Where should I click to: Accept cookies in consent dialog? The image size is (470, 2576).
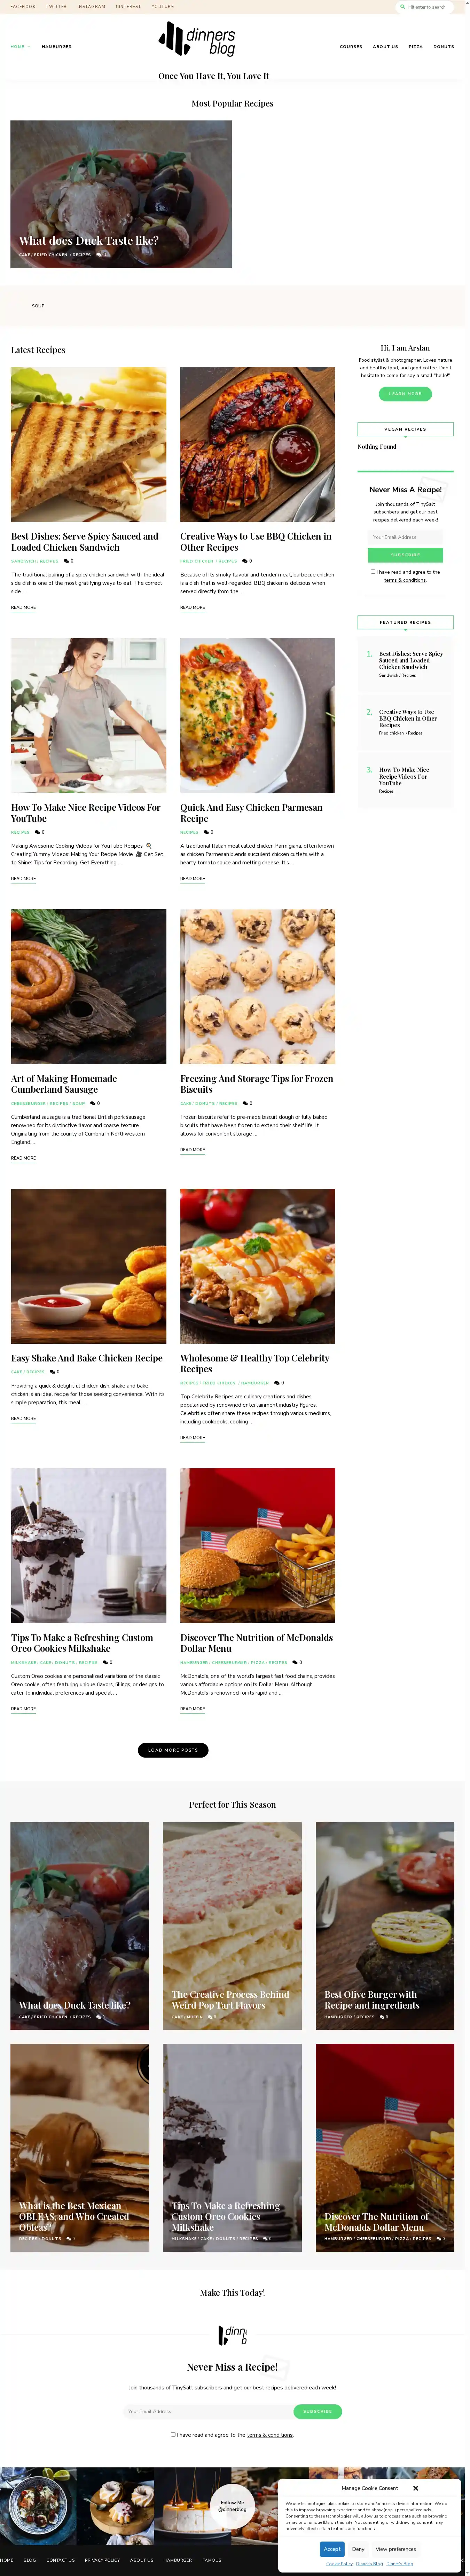332,2549
